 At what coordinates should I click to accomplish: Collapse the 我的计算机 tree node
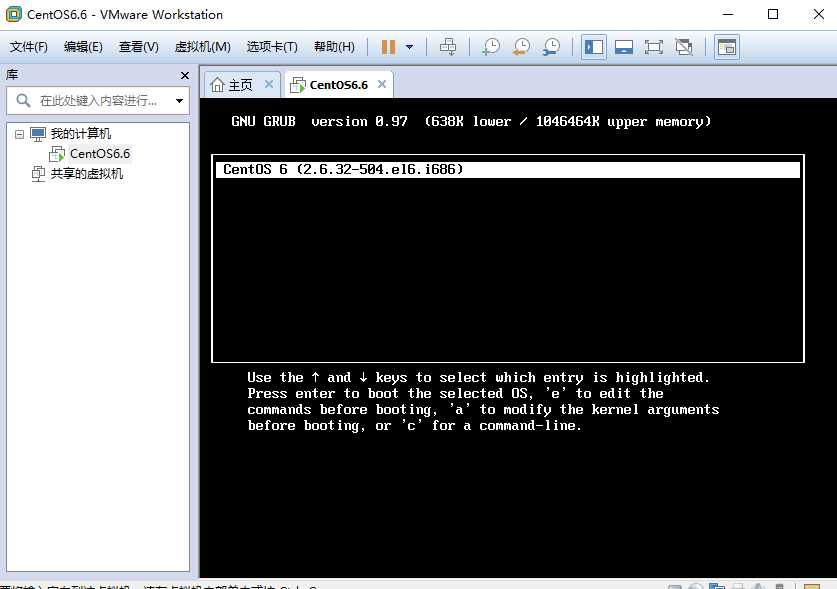pos(19,134)
